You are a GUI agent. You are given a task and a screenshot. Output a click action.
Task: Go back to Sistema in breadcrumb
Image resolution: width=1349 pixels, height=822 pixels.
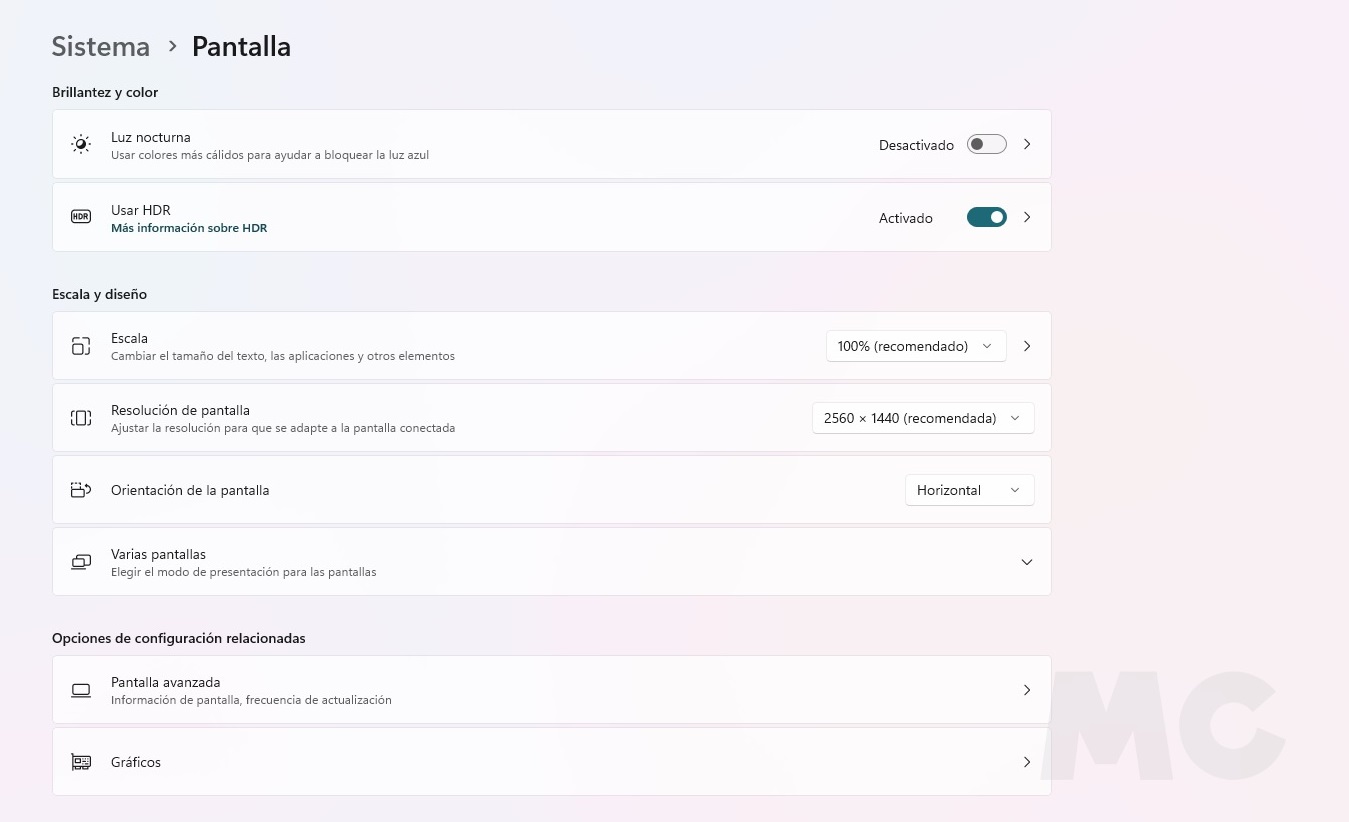tap(101, 47)
